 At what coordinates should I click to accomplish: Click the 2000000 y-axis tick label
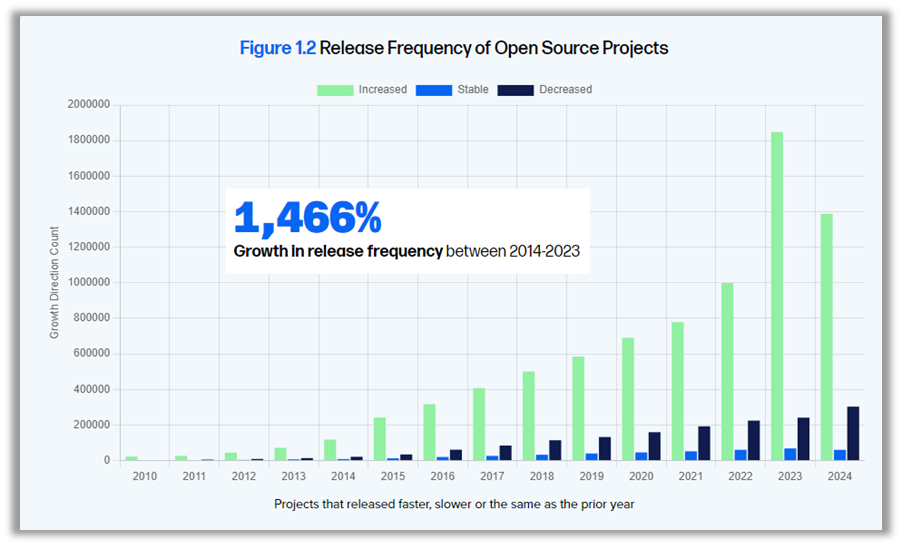point(89,105)
